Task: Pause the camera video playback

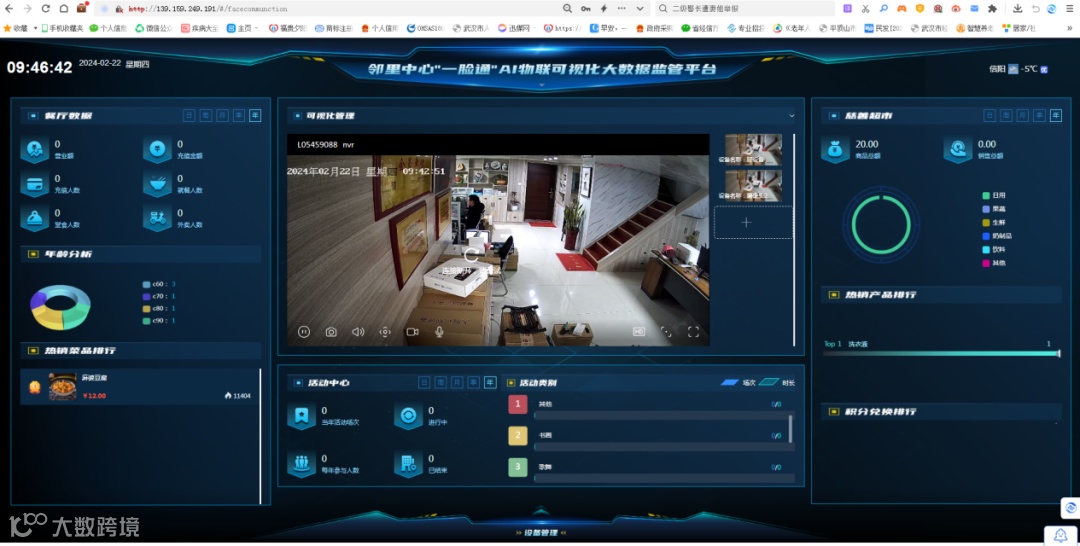Action: pyautogui.click(x=304, y=332)
